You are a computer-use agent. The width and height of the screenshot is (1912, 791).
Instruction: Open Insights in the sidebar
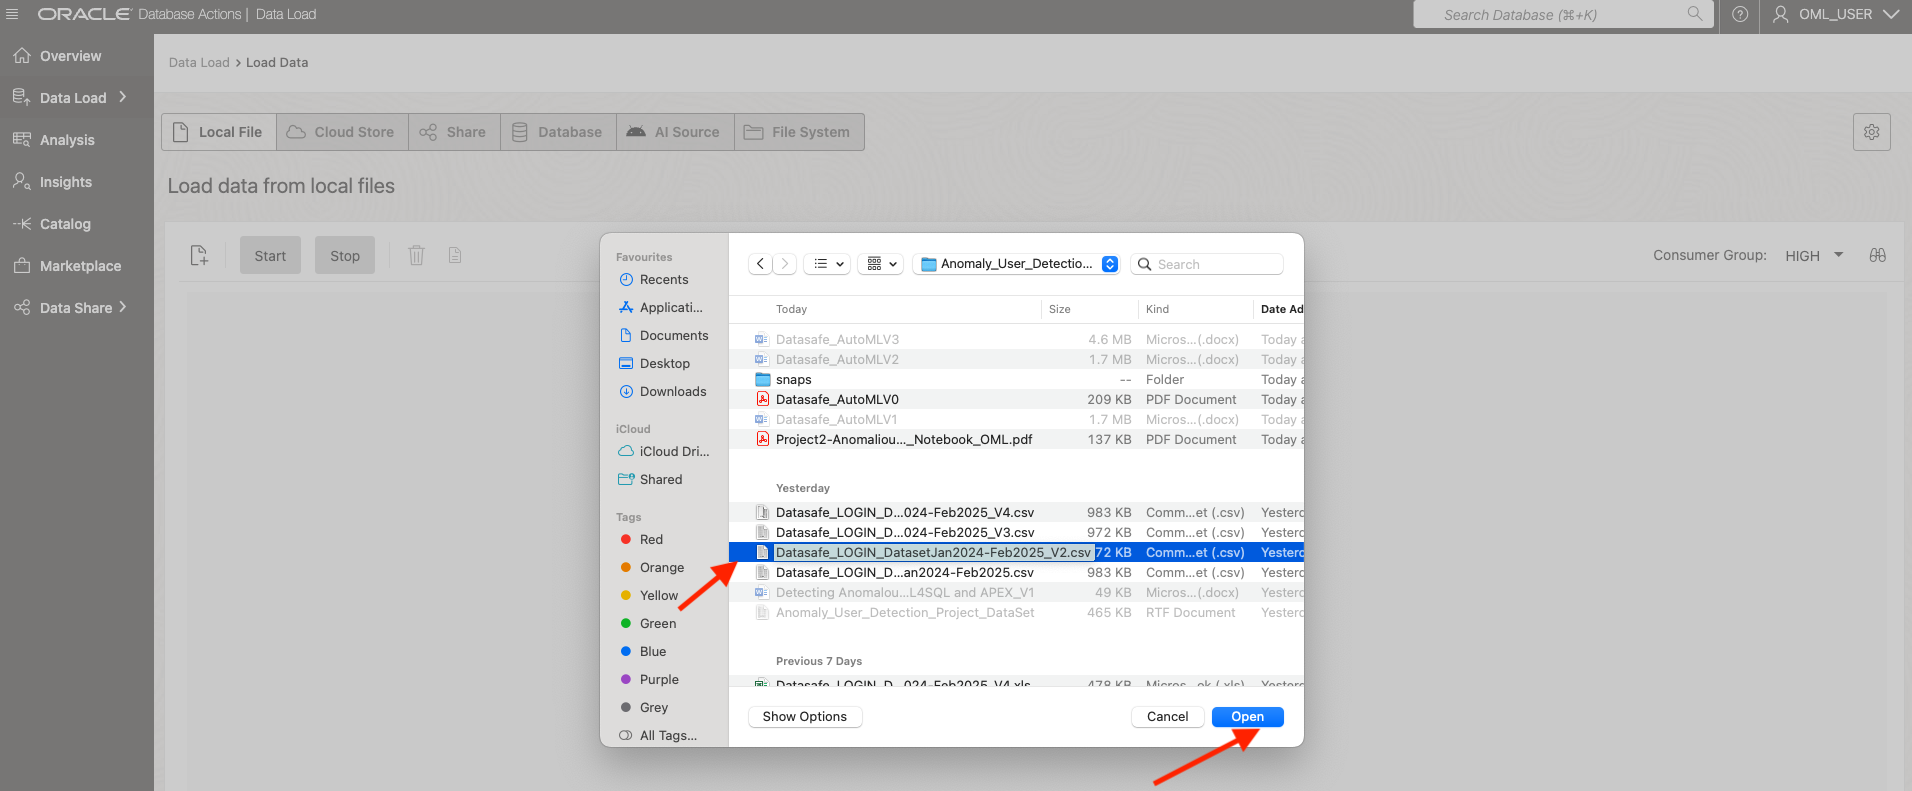(66, 182)
